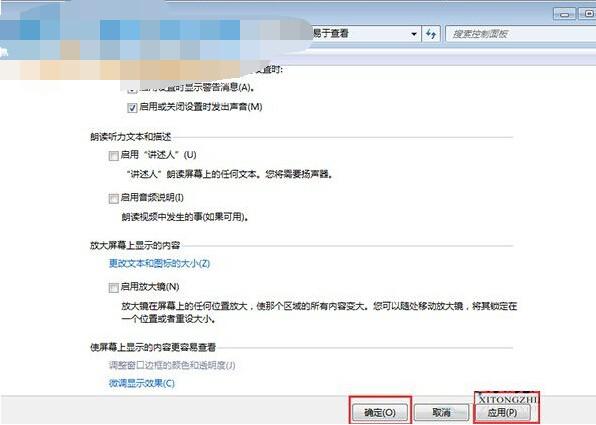Click greyed 调整窗口边框的颜色和透明度(J) link
The width and height of the screenshot is (596, 425).
172,366
